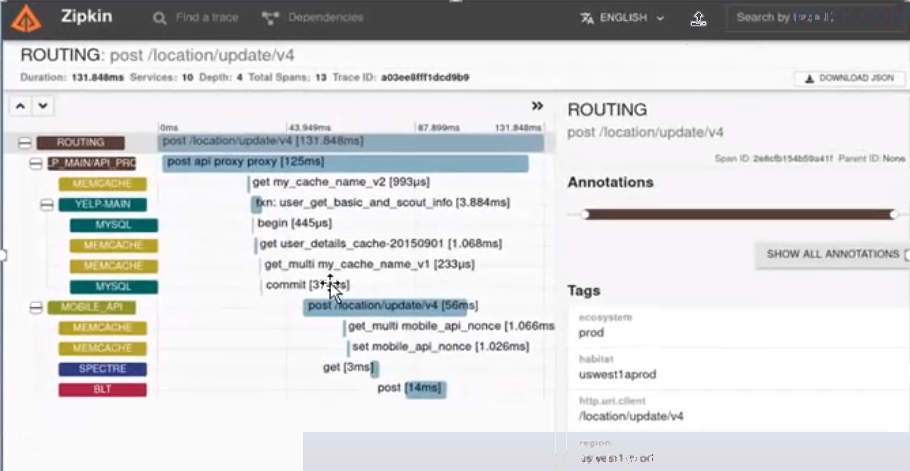910x471 pixels.
Task: Collapse the YELP-MAIN tree node
Action: [x=47, y=204]
